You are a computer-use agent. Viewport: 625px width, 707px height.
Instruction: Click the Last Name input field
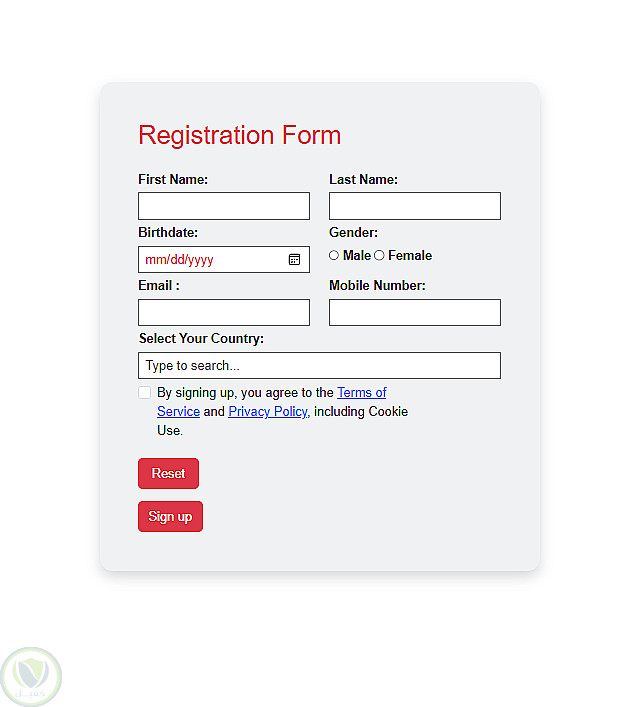pyautogui.click(x=414, y=206)
